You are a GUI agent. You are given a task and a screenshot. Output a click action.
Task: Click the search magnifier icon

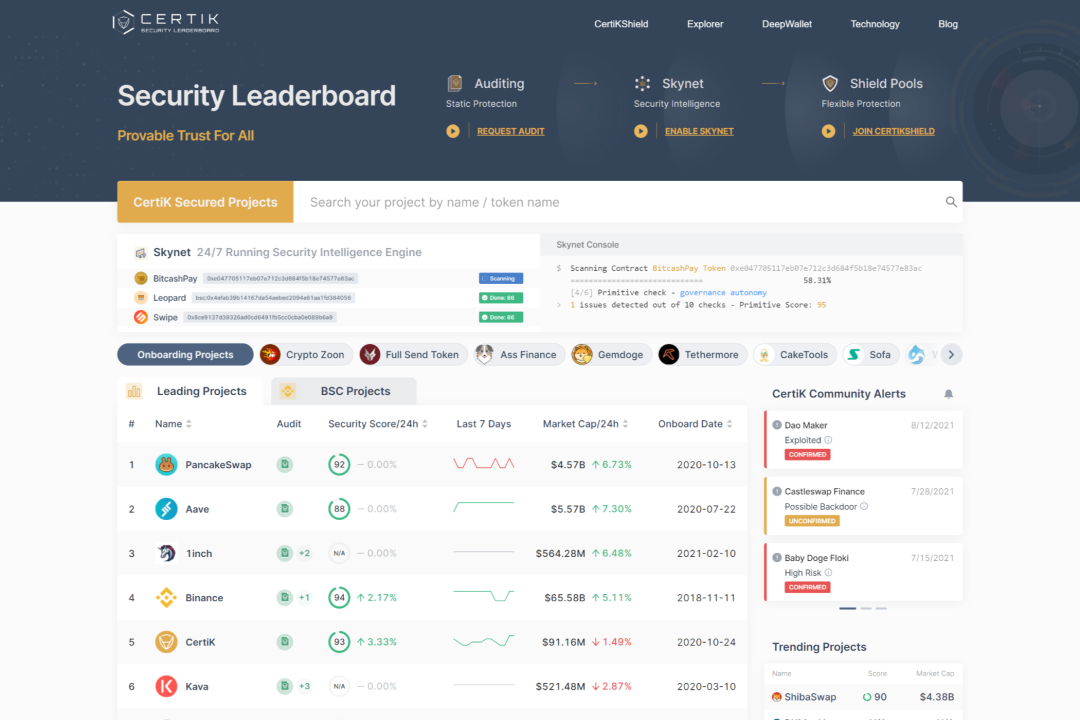click(x=951, y=202)
